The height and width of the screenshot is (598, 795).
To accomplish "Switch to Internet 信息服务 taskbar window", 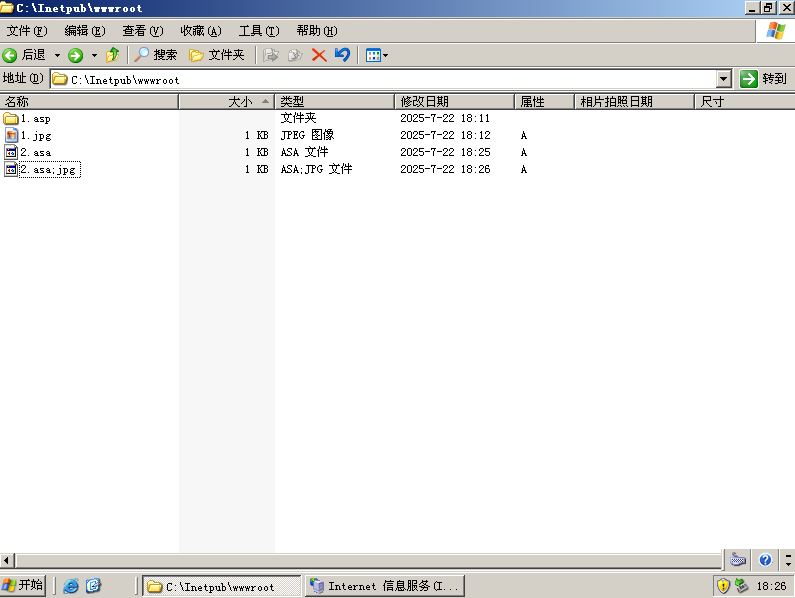I will (385, 586).
